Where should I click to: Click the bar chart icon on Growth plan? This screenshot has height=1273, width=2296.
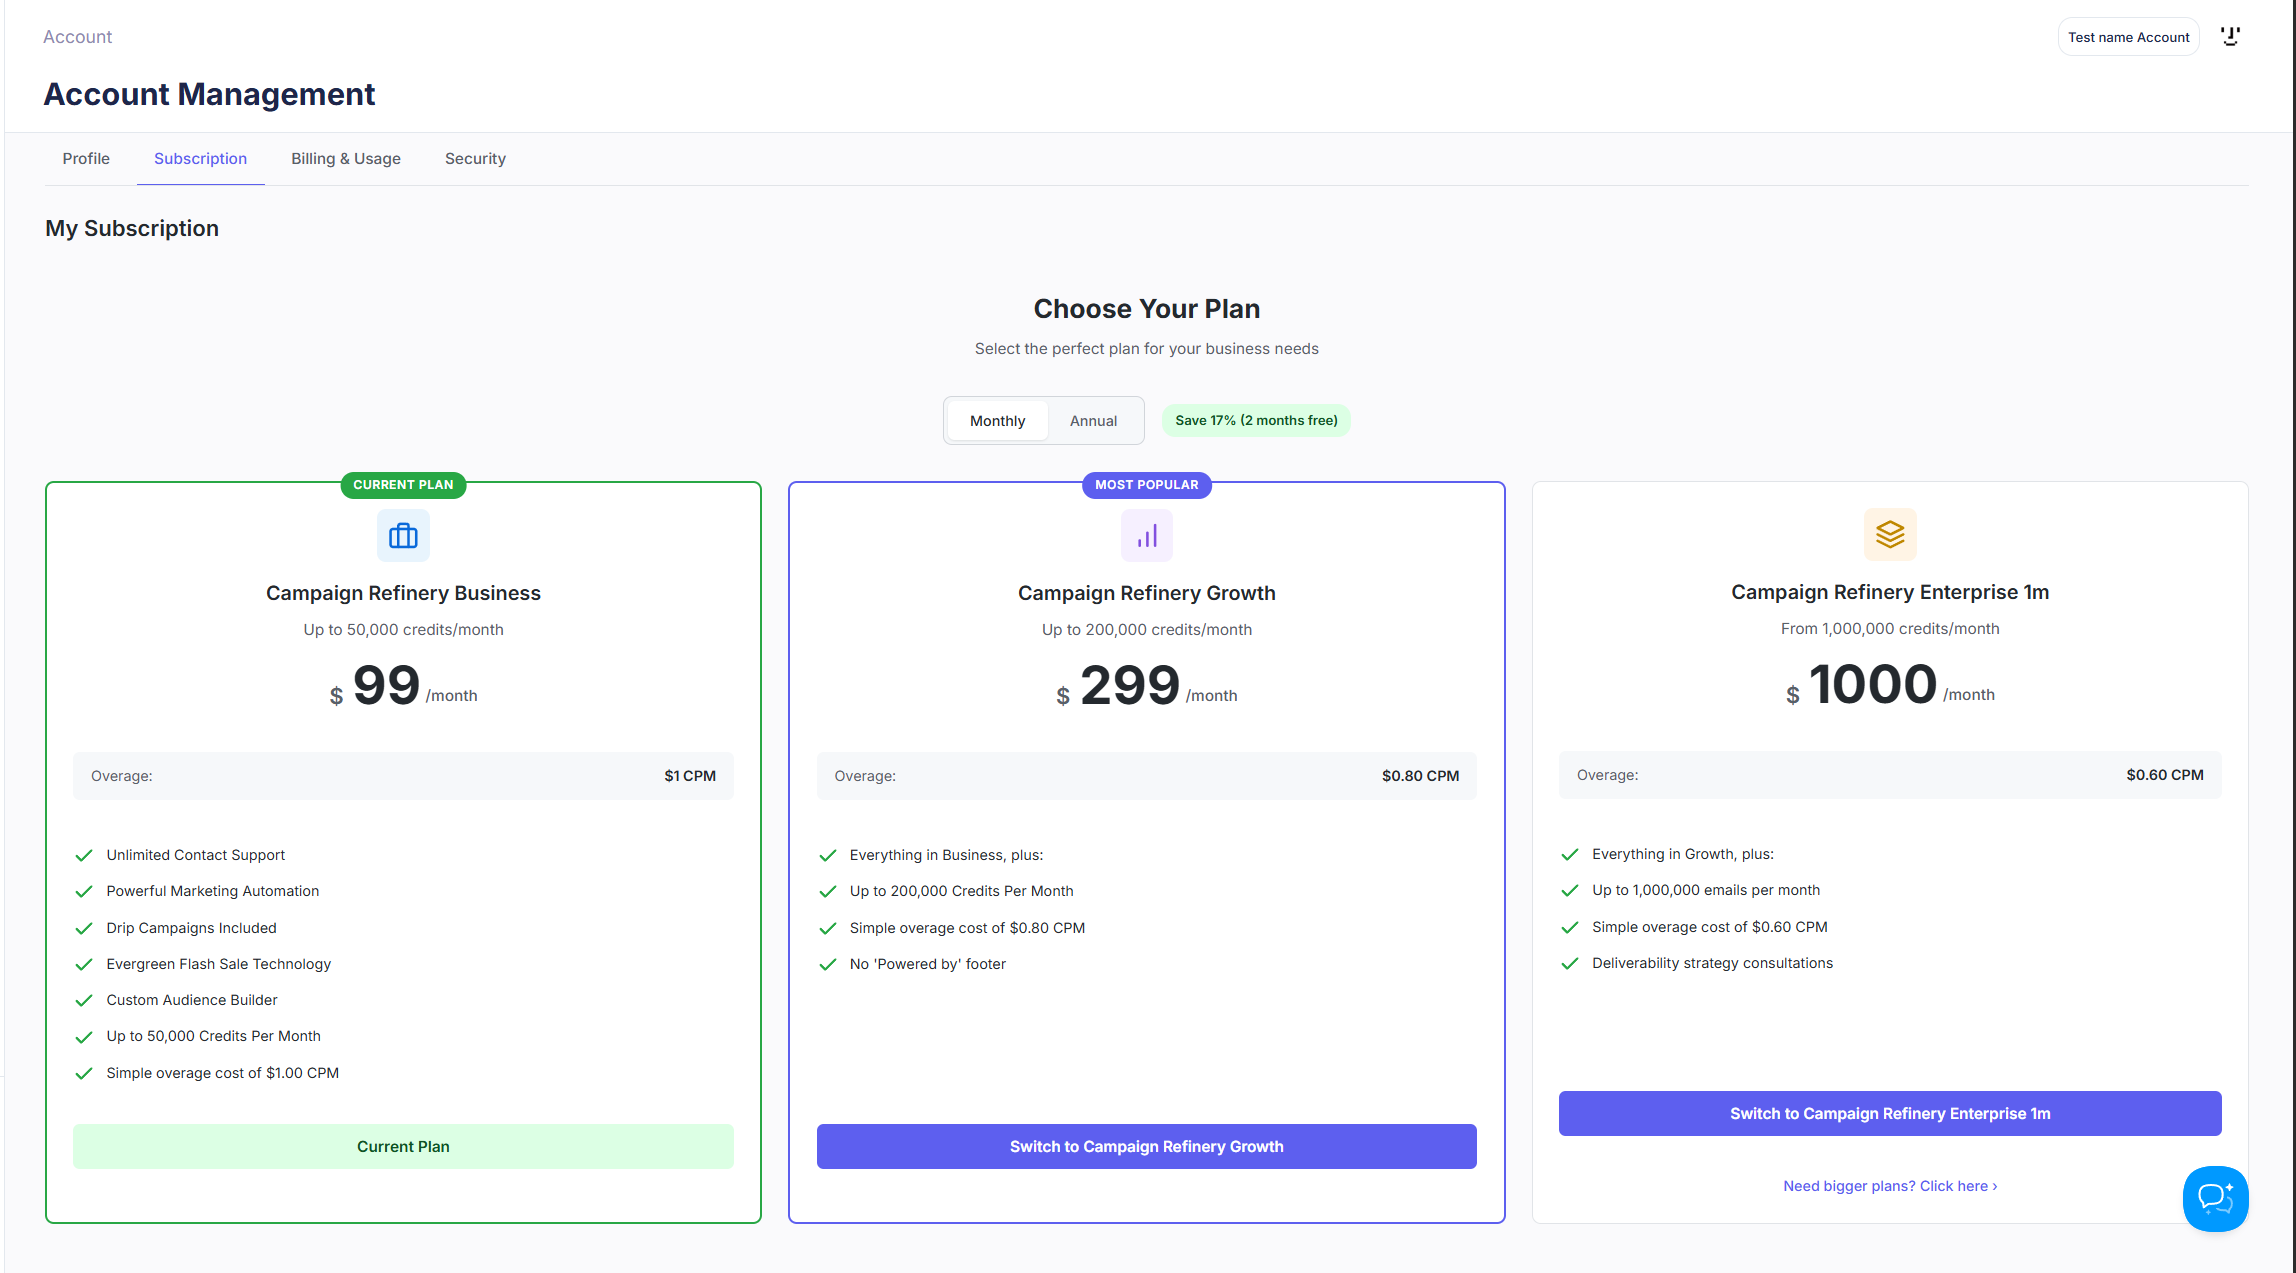1146,536
